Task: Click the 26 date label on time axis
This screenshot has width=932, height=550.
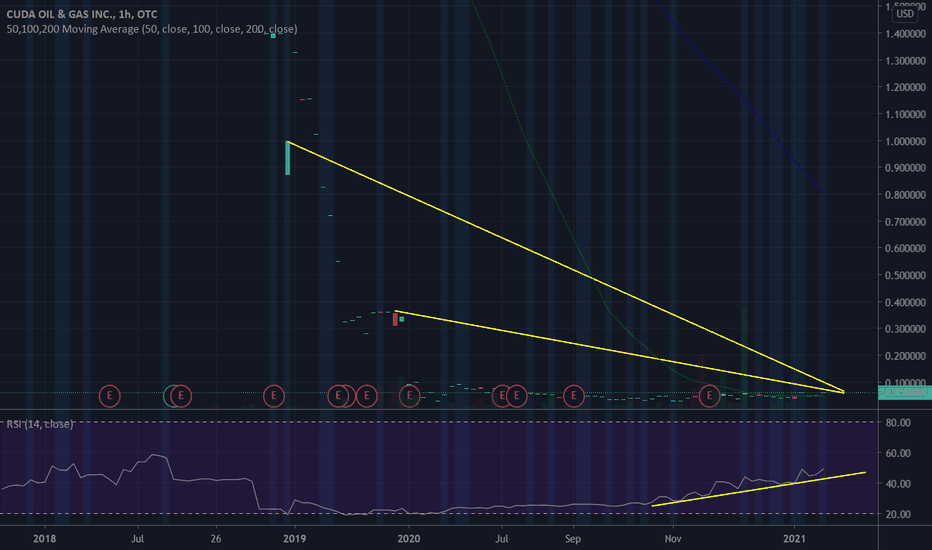Action: click(216, 539)
